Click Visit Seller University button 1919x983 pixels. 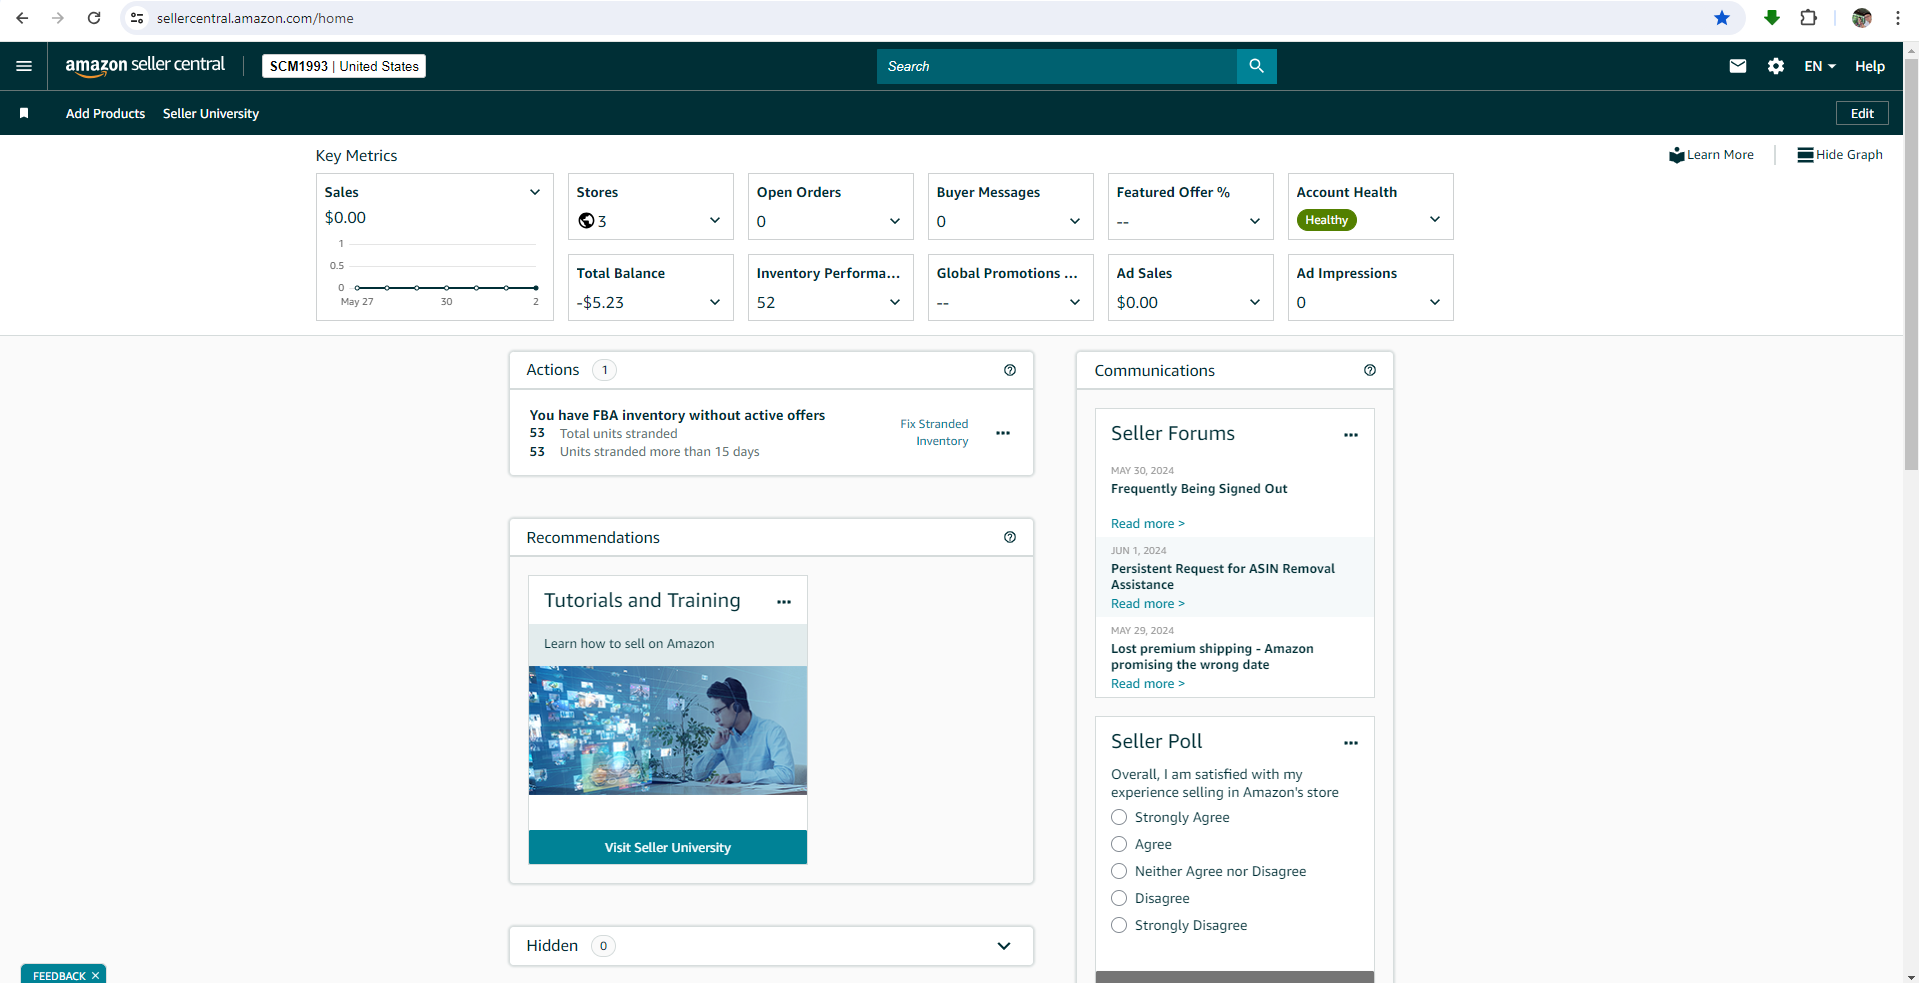tap(668, 847)
